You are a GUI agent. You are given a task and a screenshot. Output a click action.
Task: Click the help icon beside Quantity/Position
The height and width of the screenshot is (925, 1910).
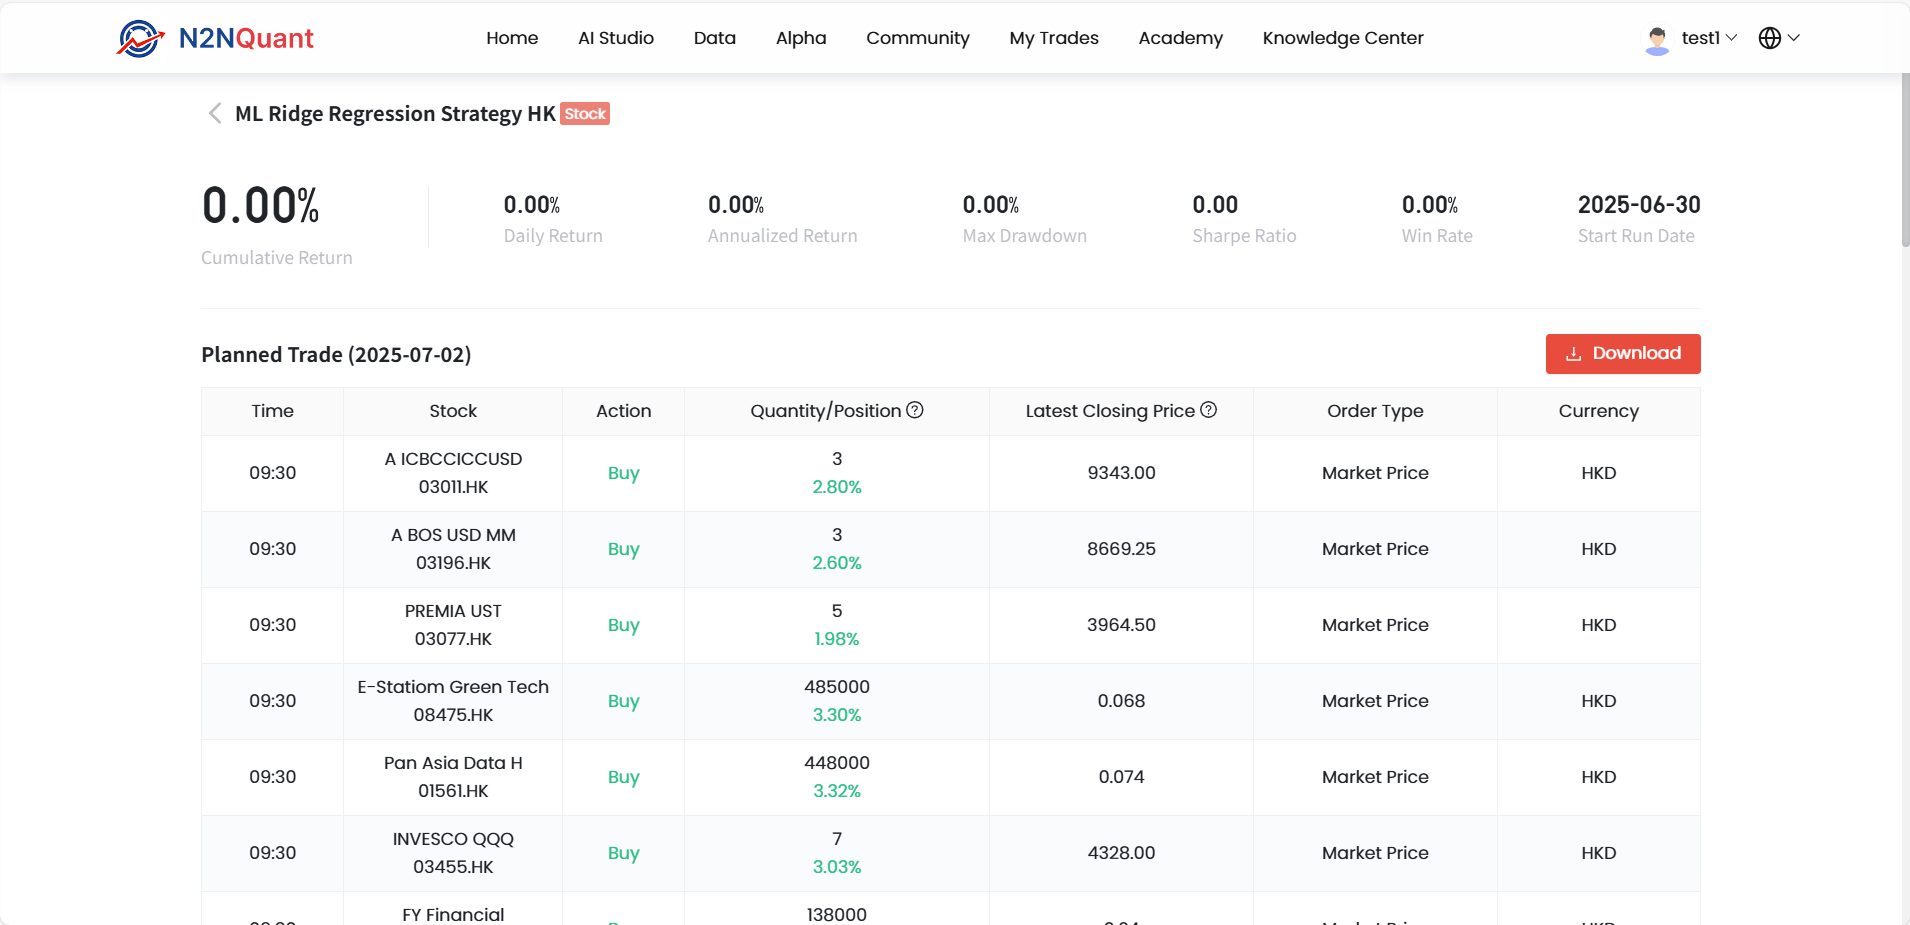point(915,410)
